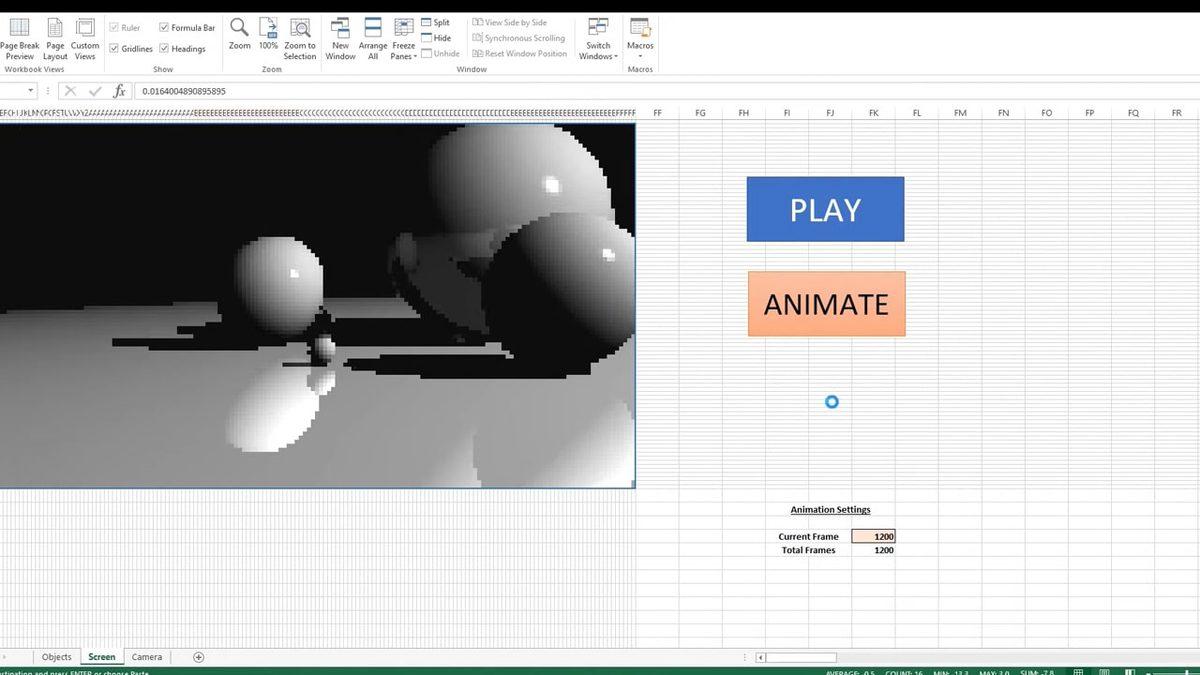
Task: Disable the Headings checkbox
Action: point(163,48)
